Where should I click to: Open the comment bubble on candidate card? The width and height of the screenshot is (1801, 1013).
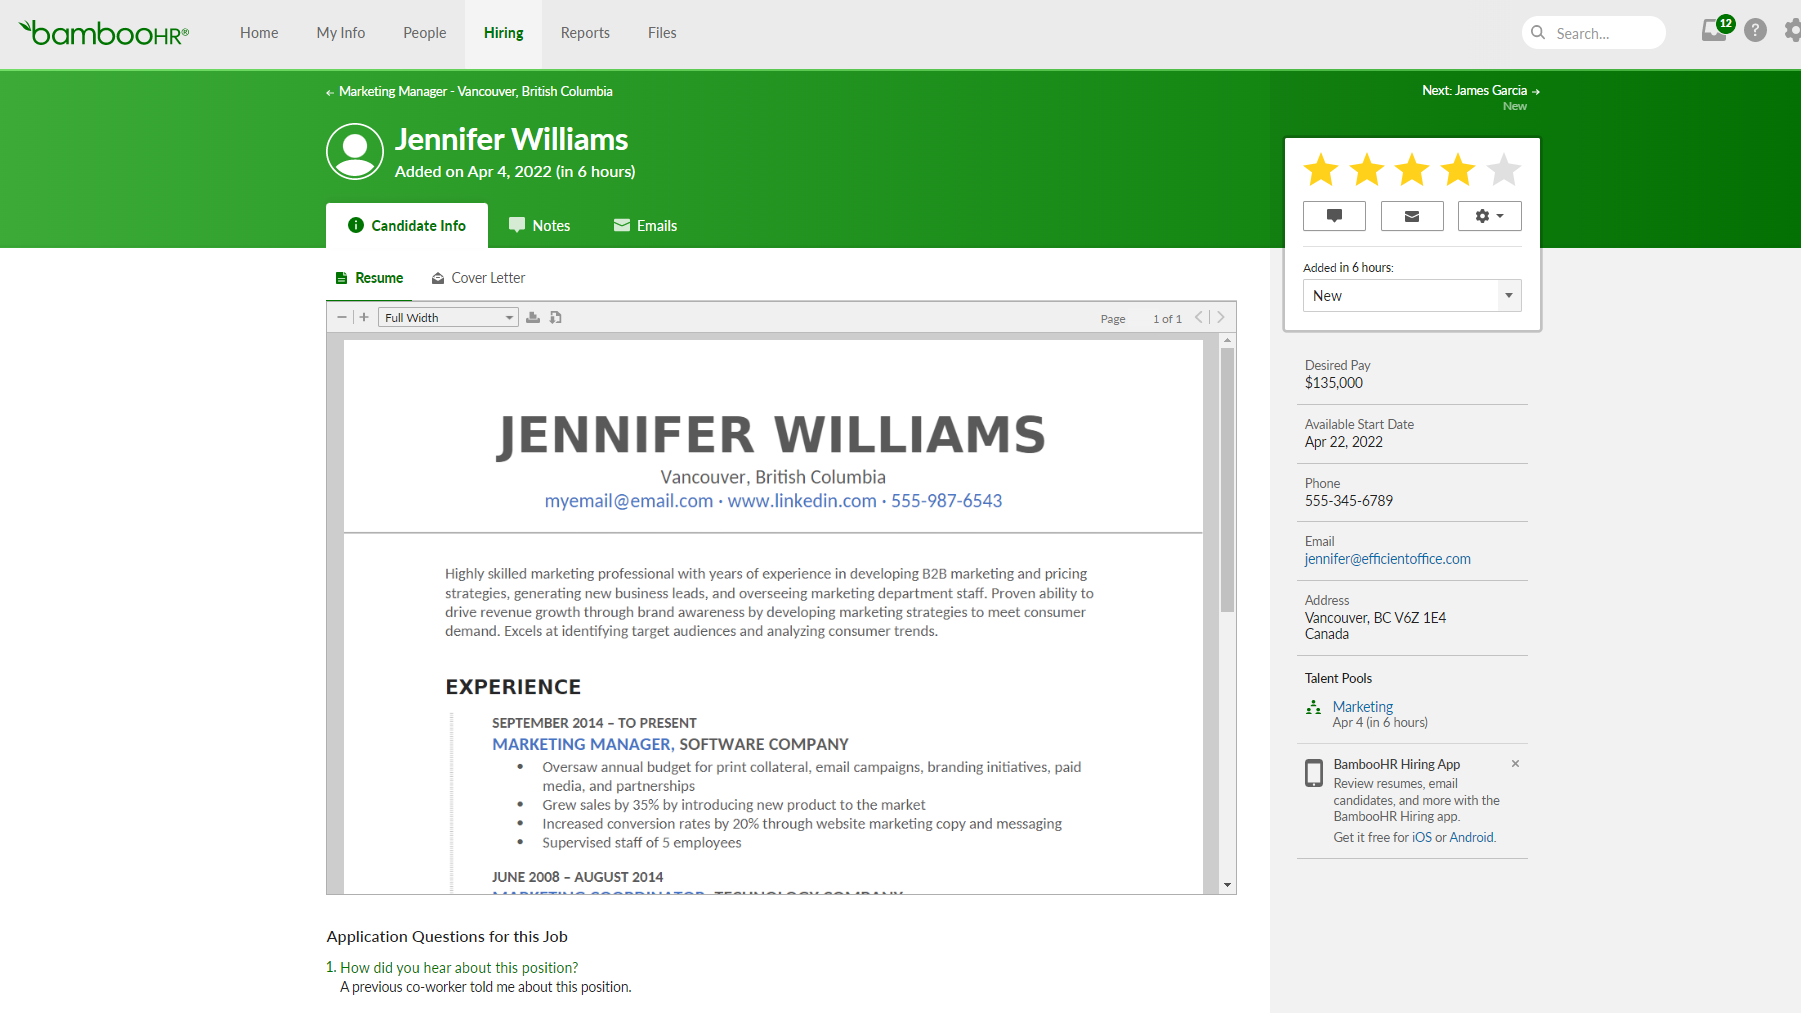[x=1334, y=215]
